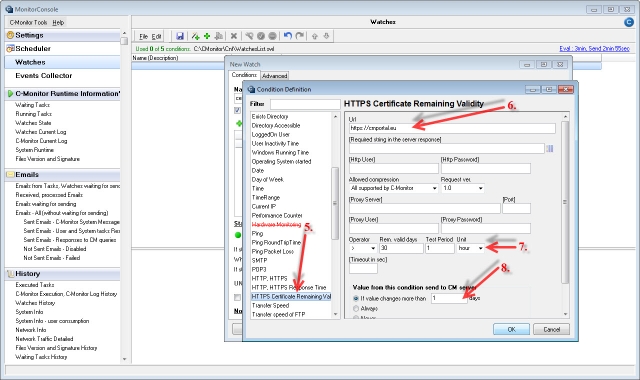Click the Scheduler icon in sidebar
Viewport: 640px width, 380px height.
point(10,49)
